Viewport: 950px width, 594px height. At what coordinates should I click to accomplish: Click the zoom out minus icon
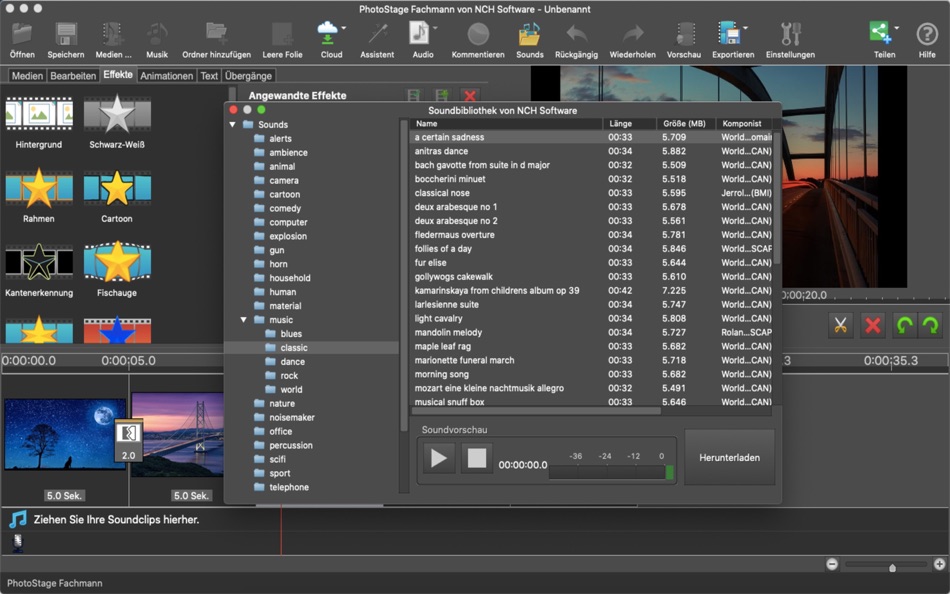point(832,564)
